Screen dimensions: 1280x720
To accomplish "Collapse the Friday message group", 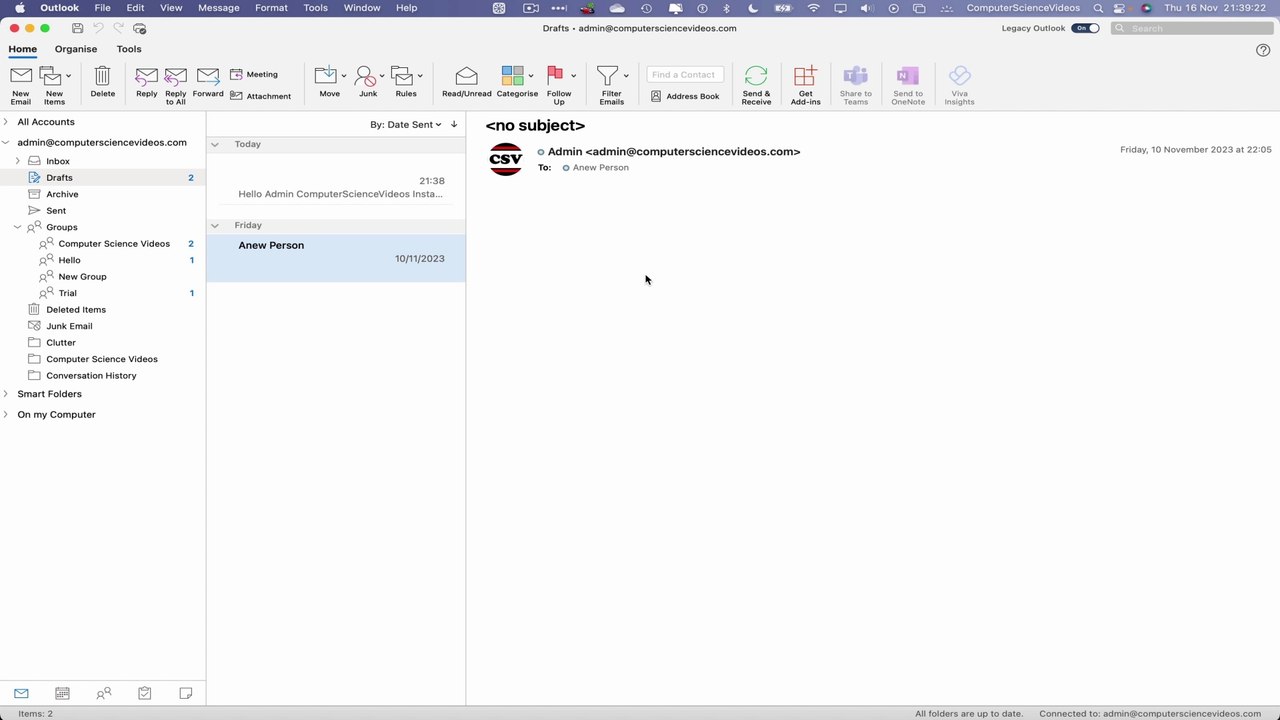I will [x=214, y=225].
